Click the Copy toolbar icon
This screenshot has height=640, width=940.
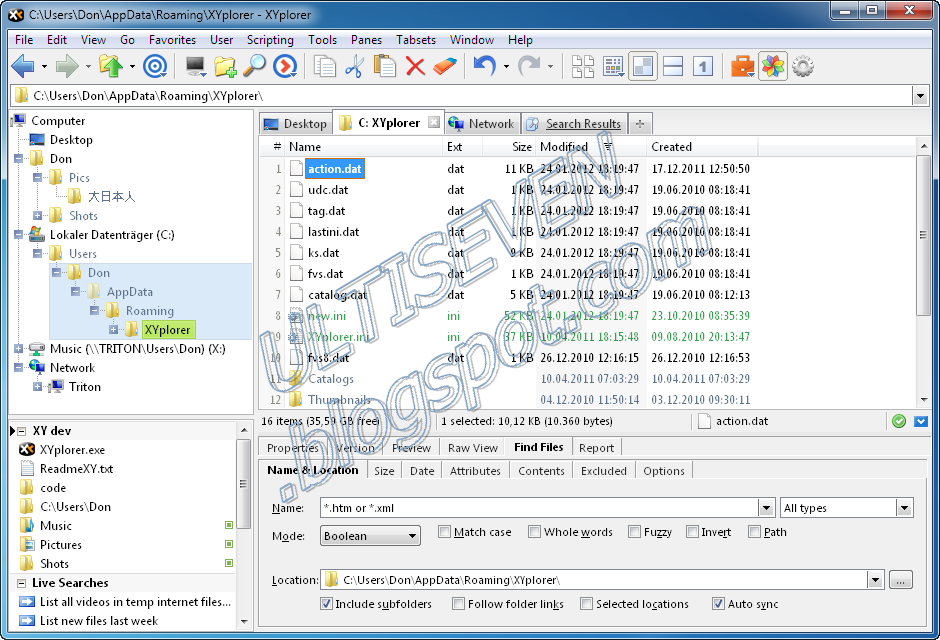point(325,66)
